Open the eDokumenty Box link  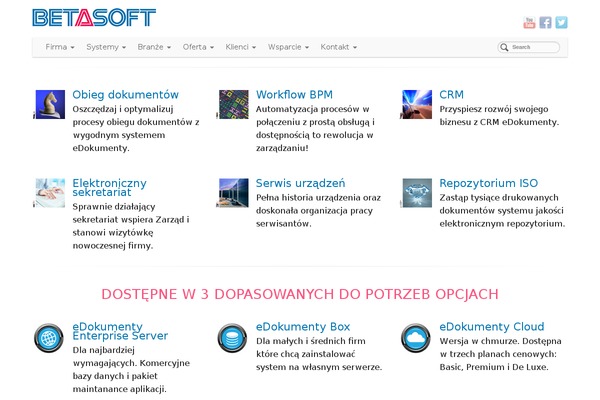tap(303, 327)
